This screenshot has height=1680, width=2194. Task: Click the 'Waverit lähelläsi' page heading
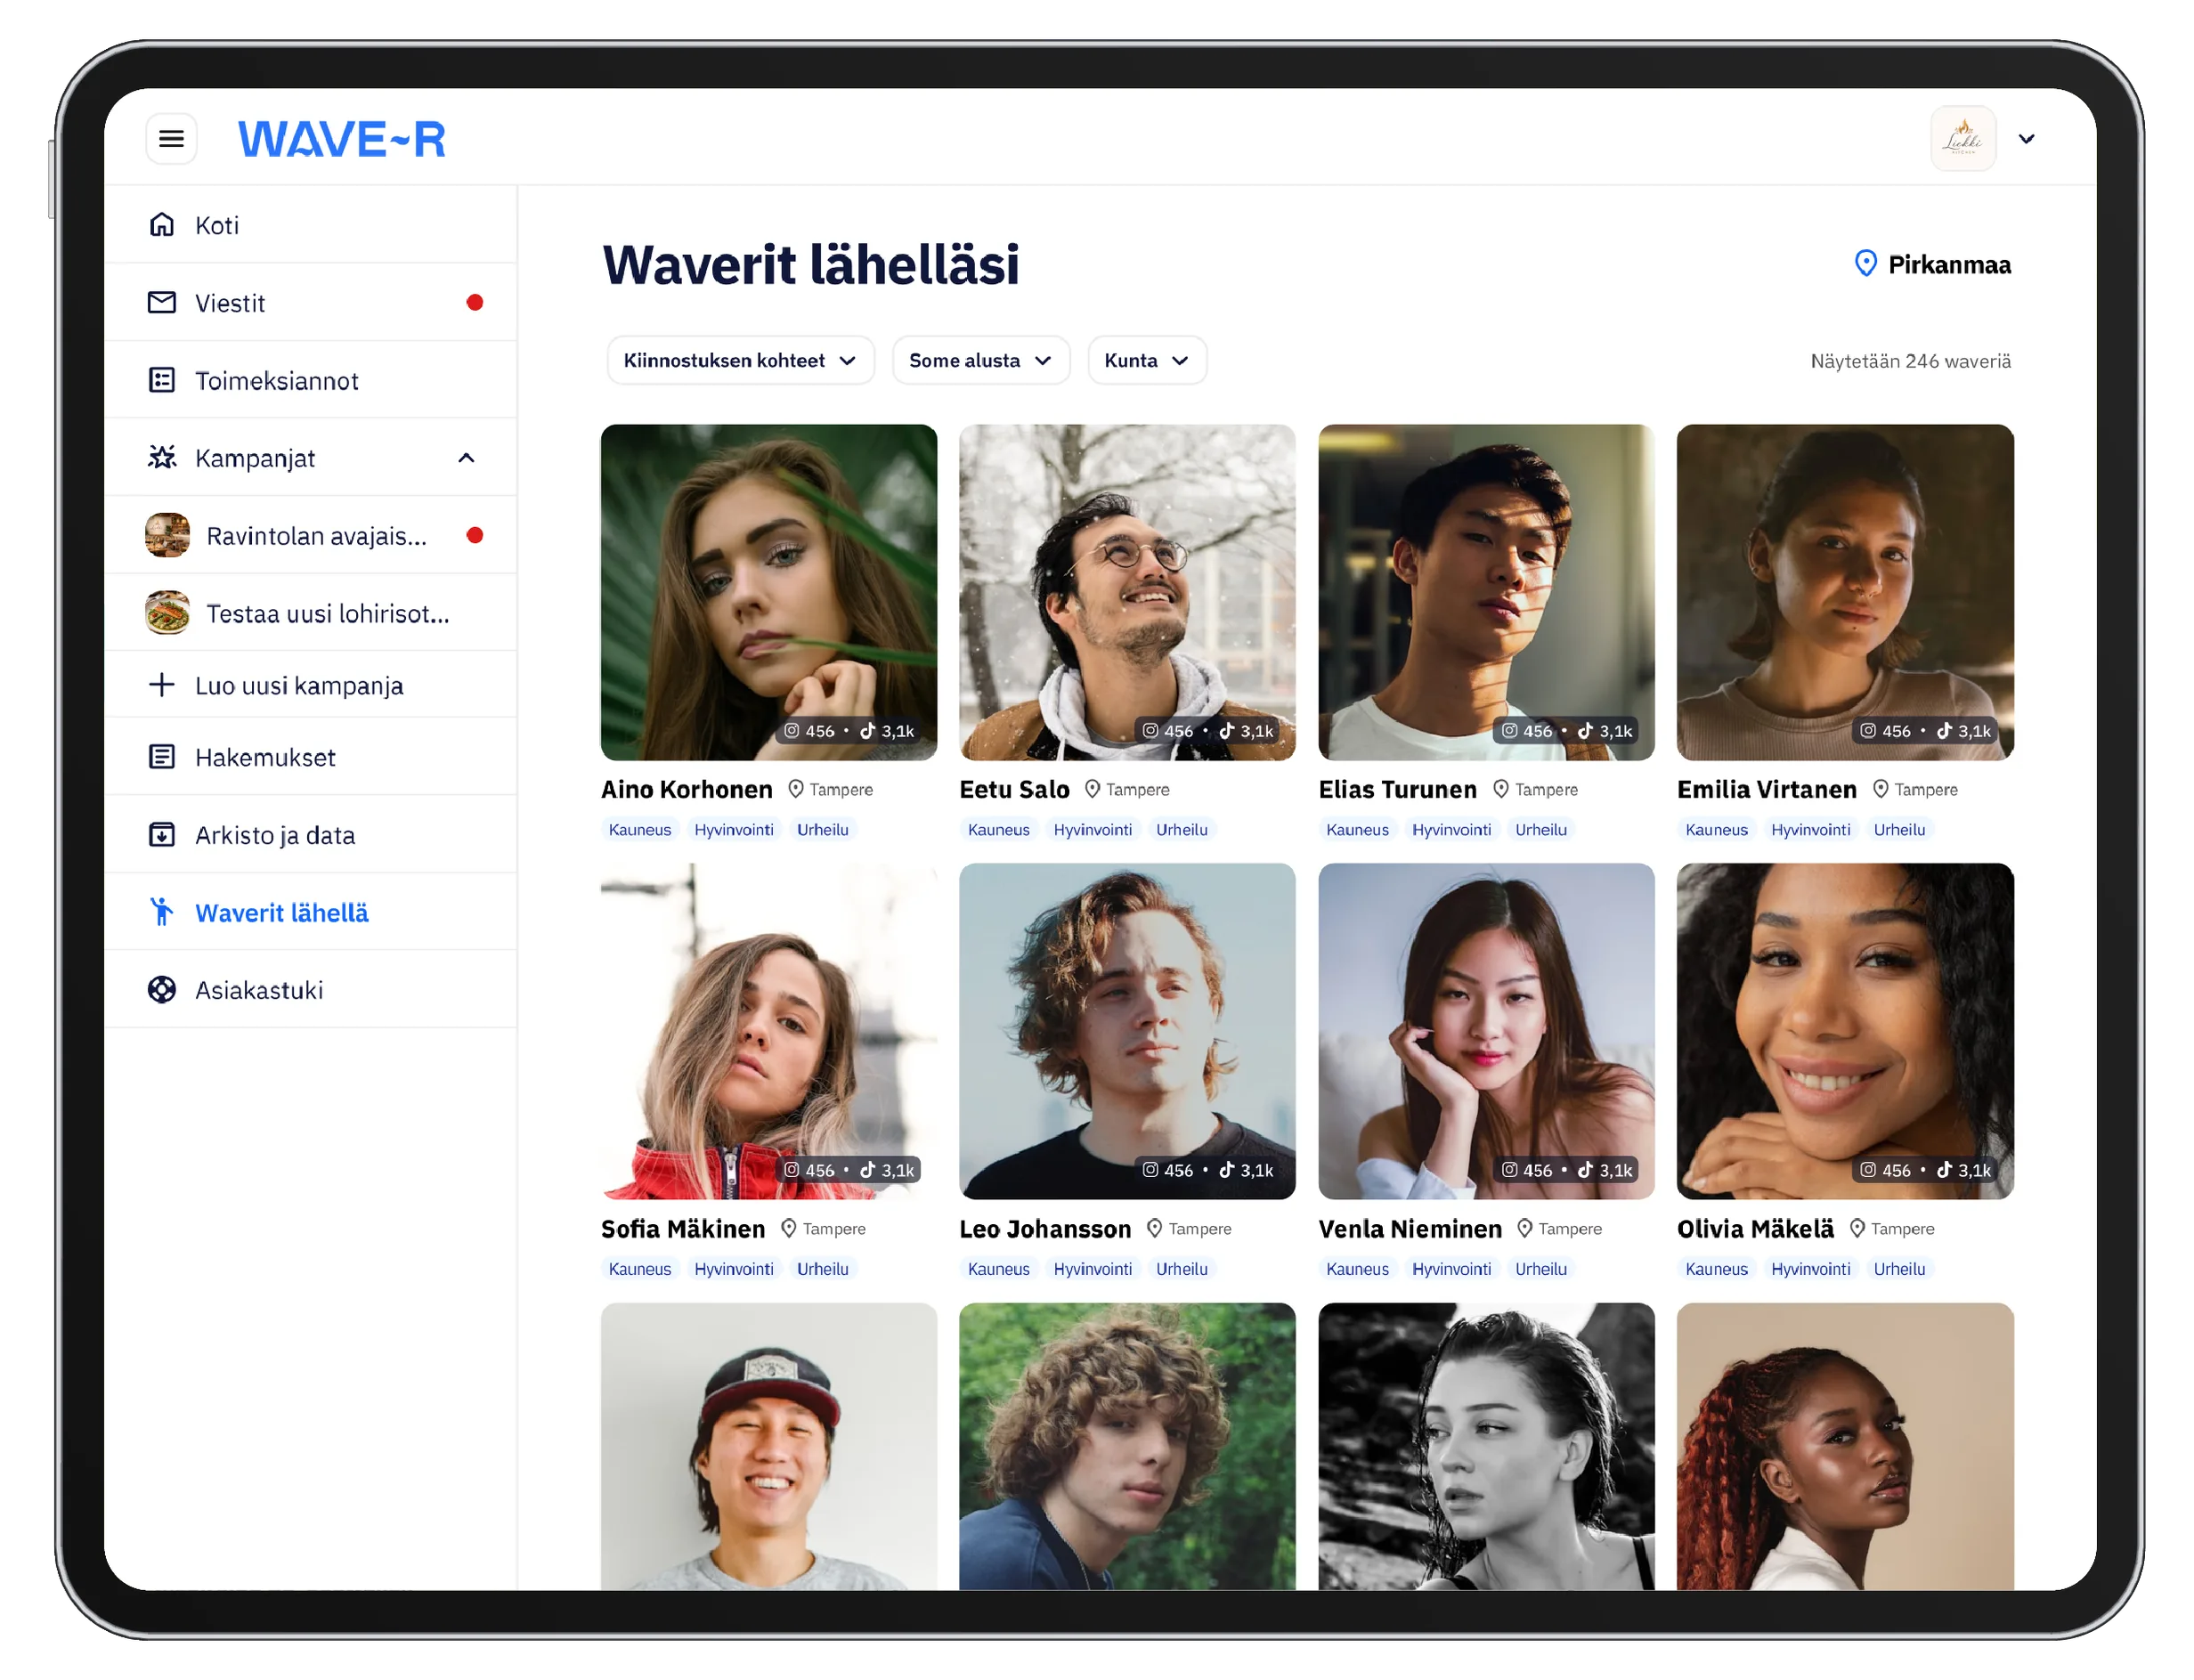coord(810,265)
